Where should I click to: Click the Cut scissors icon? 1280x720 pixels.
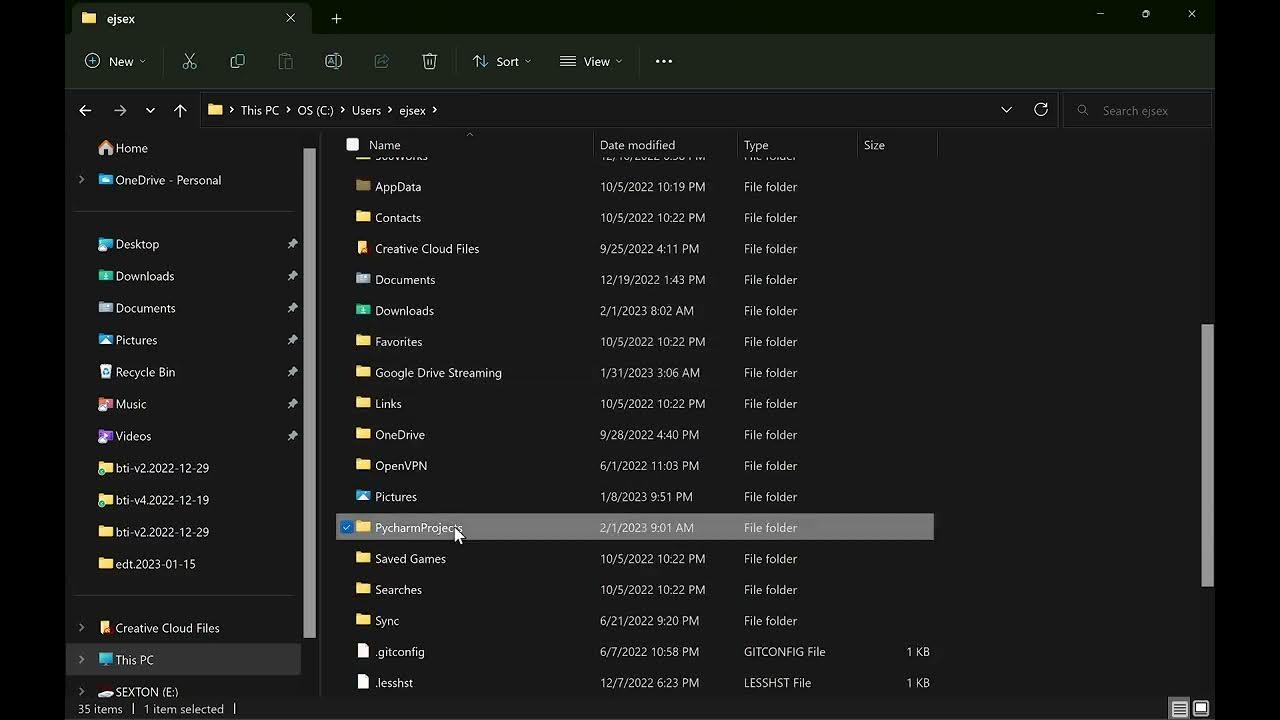pyautogui.click(x=189, y=61)
